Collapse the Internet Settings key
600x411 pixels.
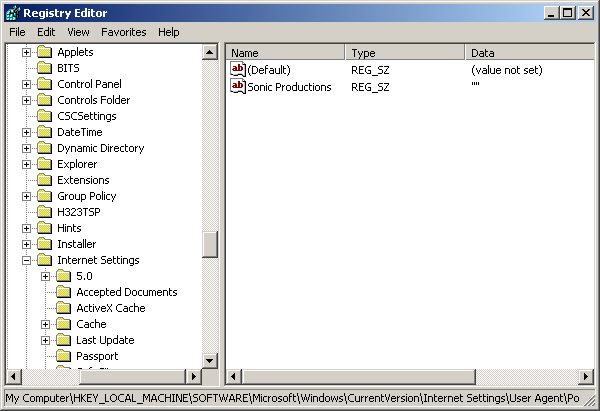click(x=26, y=260)
